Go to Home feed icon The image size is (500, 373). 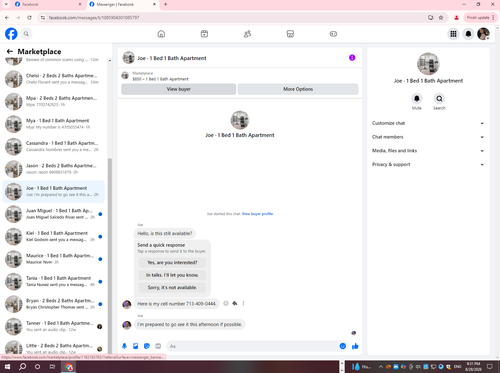(161, 34)
